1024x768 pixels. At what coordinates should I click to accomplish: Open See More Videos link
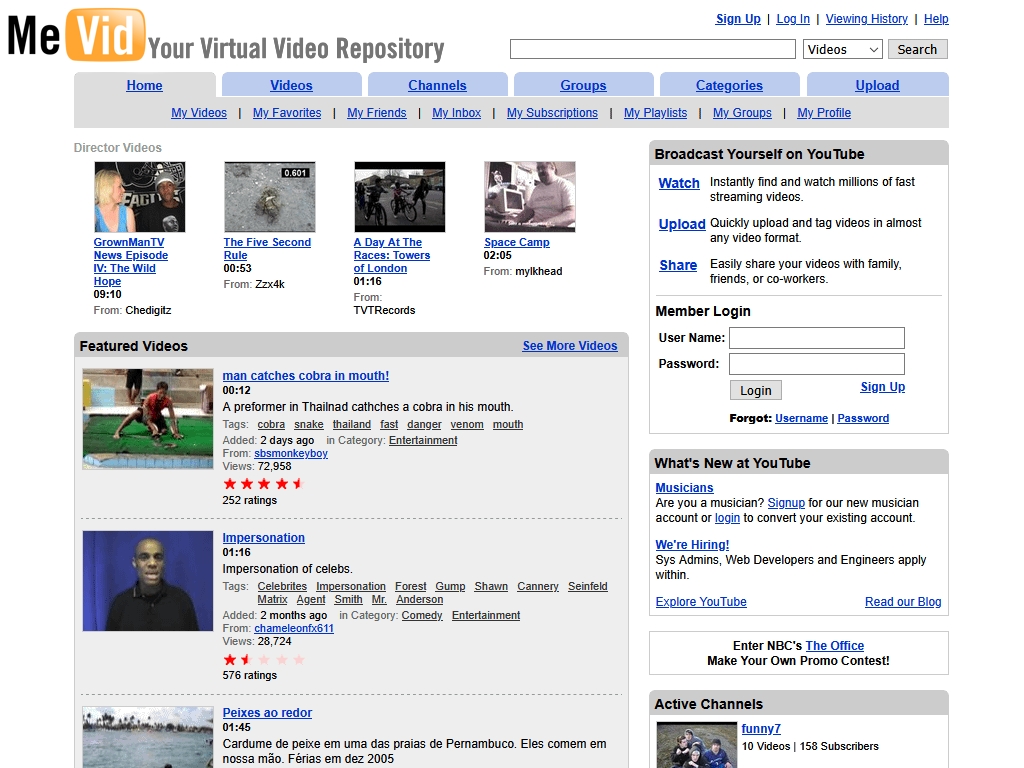[569, 346]
